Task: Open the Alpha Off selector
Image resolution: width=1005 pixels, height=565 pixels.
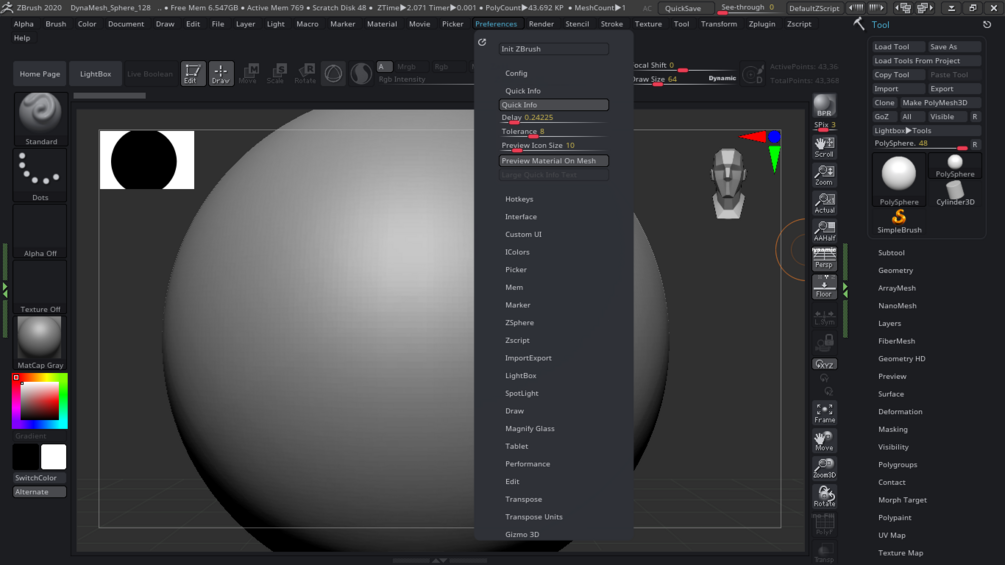Action: pyautogui.click(x=40, y=231)
